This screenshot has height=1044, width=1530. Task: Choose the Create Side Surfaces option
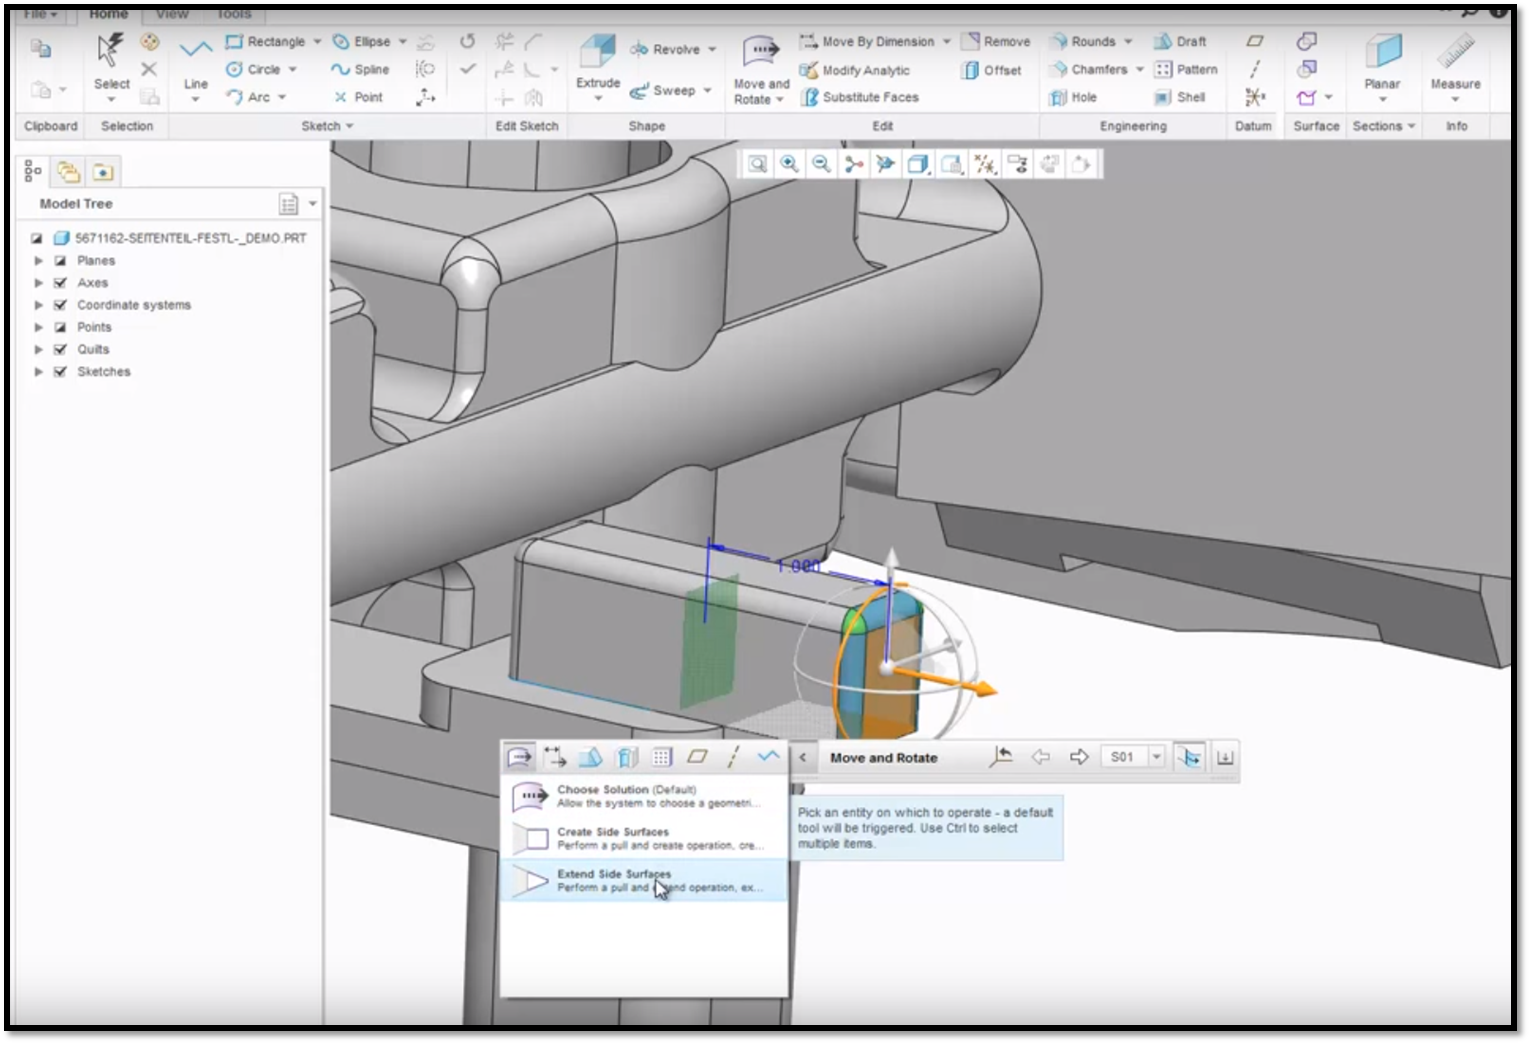pos(644,838)
